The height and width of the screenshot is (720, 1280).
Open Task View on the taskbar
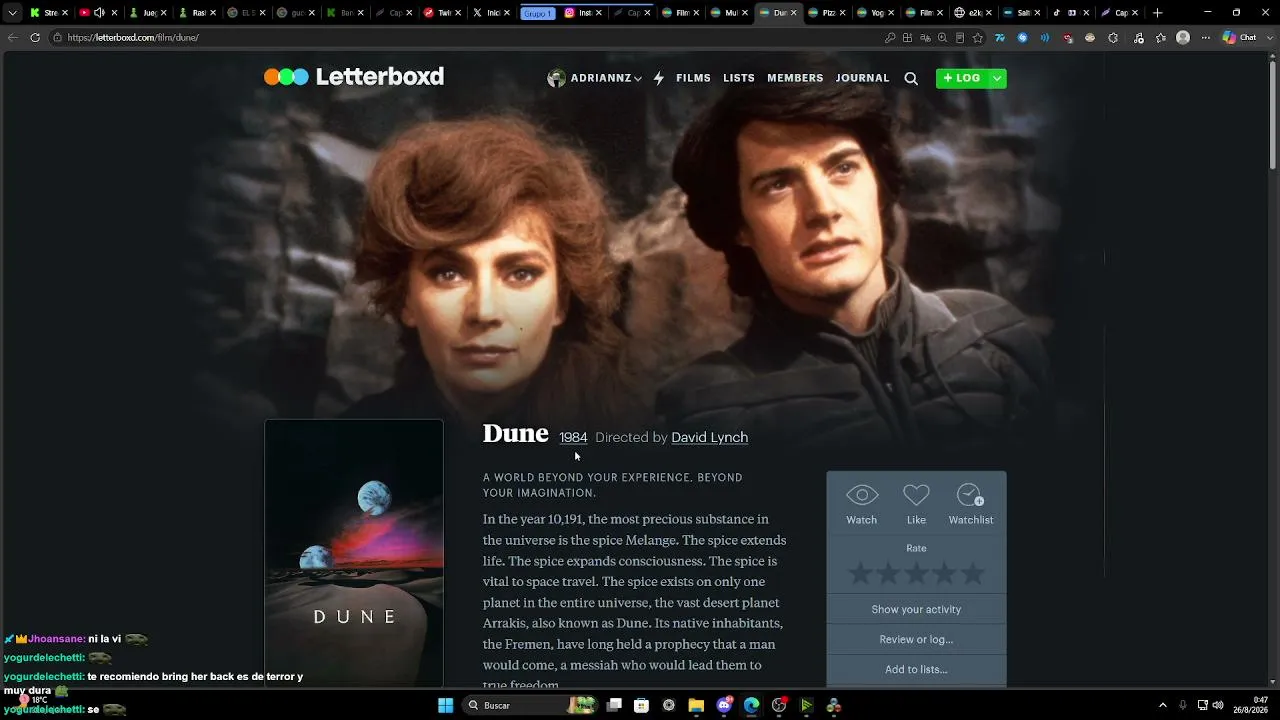coord(614,705)
